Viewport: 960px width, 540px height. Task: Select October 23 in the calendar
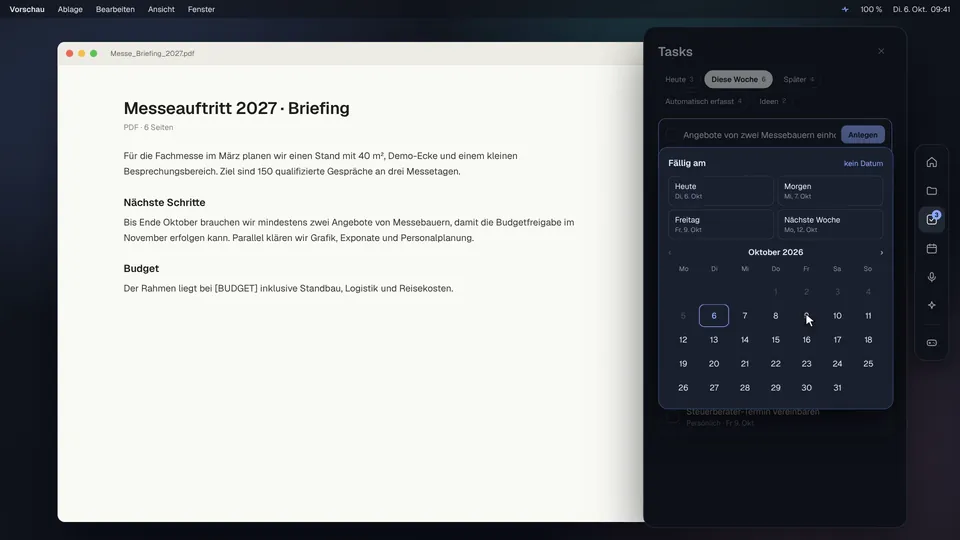pos(806,364)
